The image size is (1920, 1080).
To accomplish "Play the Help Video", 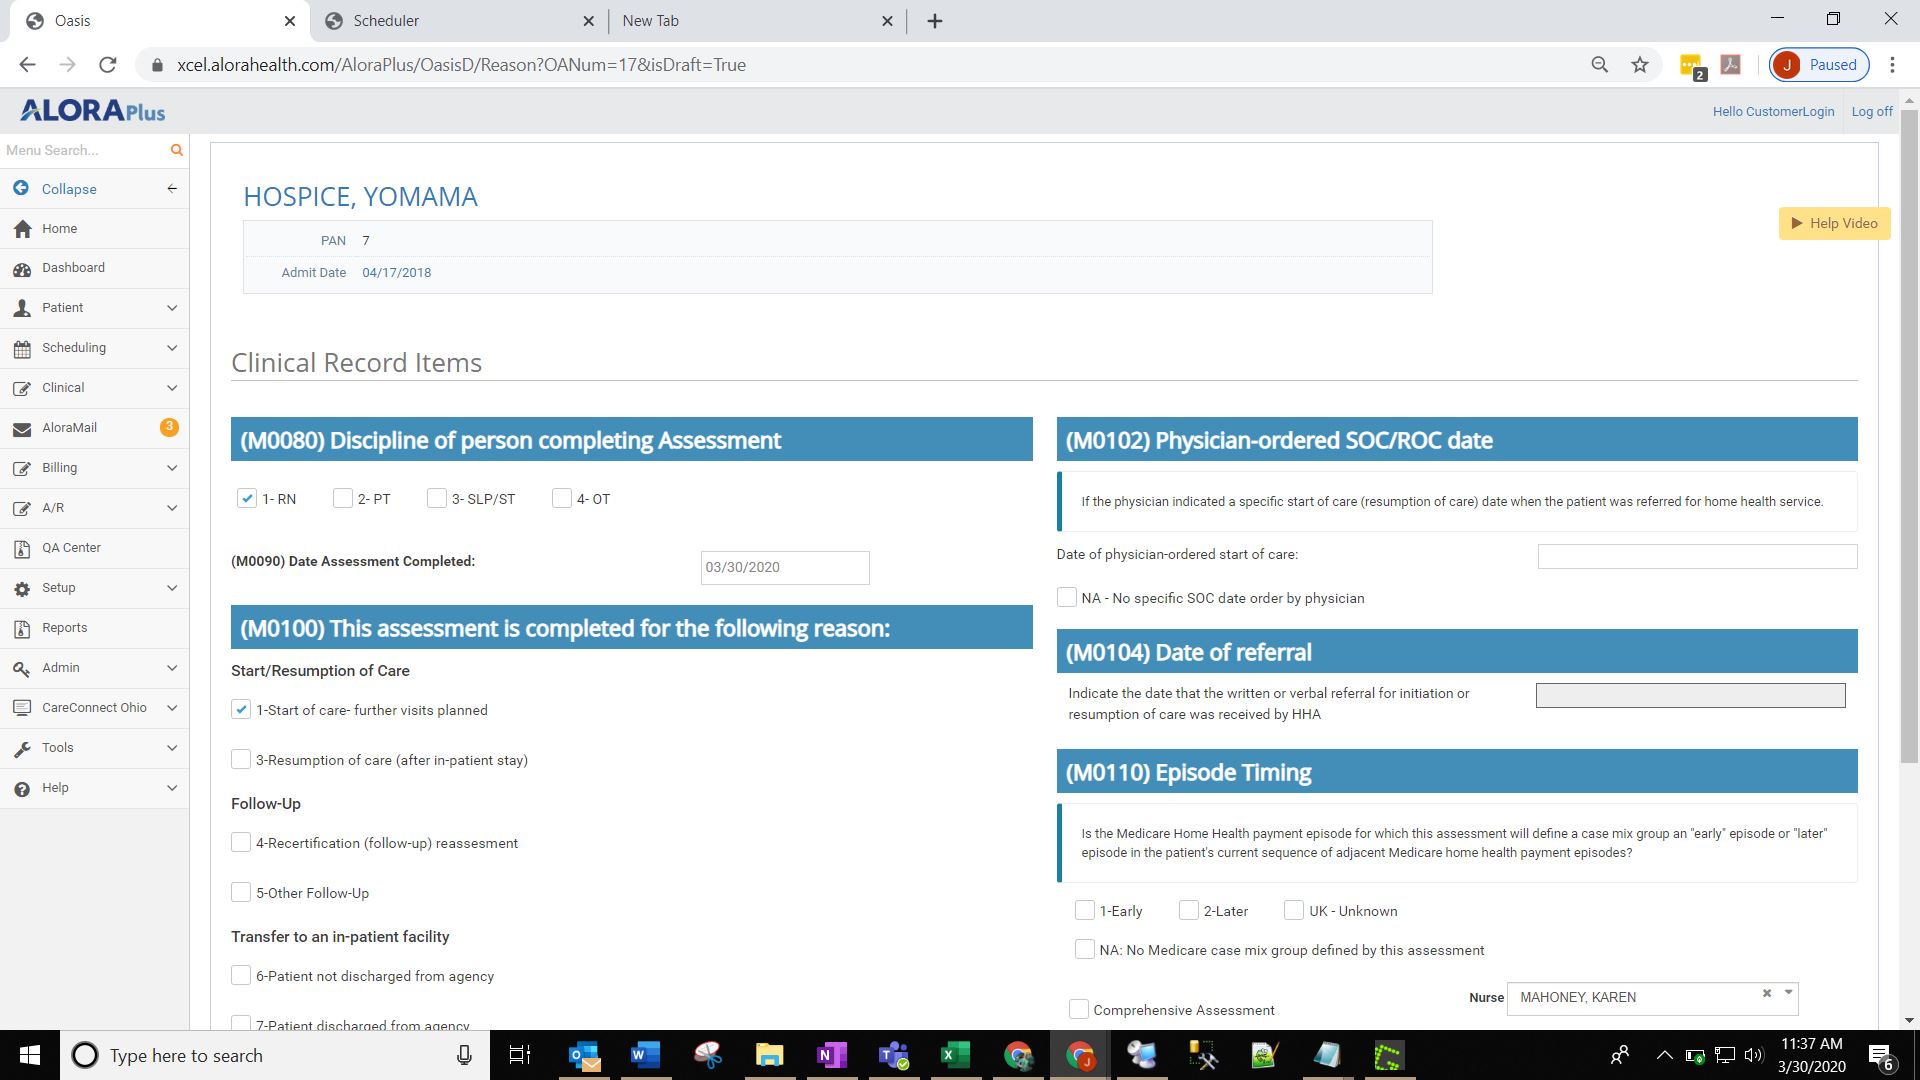I will pyautogui.click(x=1833, y=223).
